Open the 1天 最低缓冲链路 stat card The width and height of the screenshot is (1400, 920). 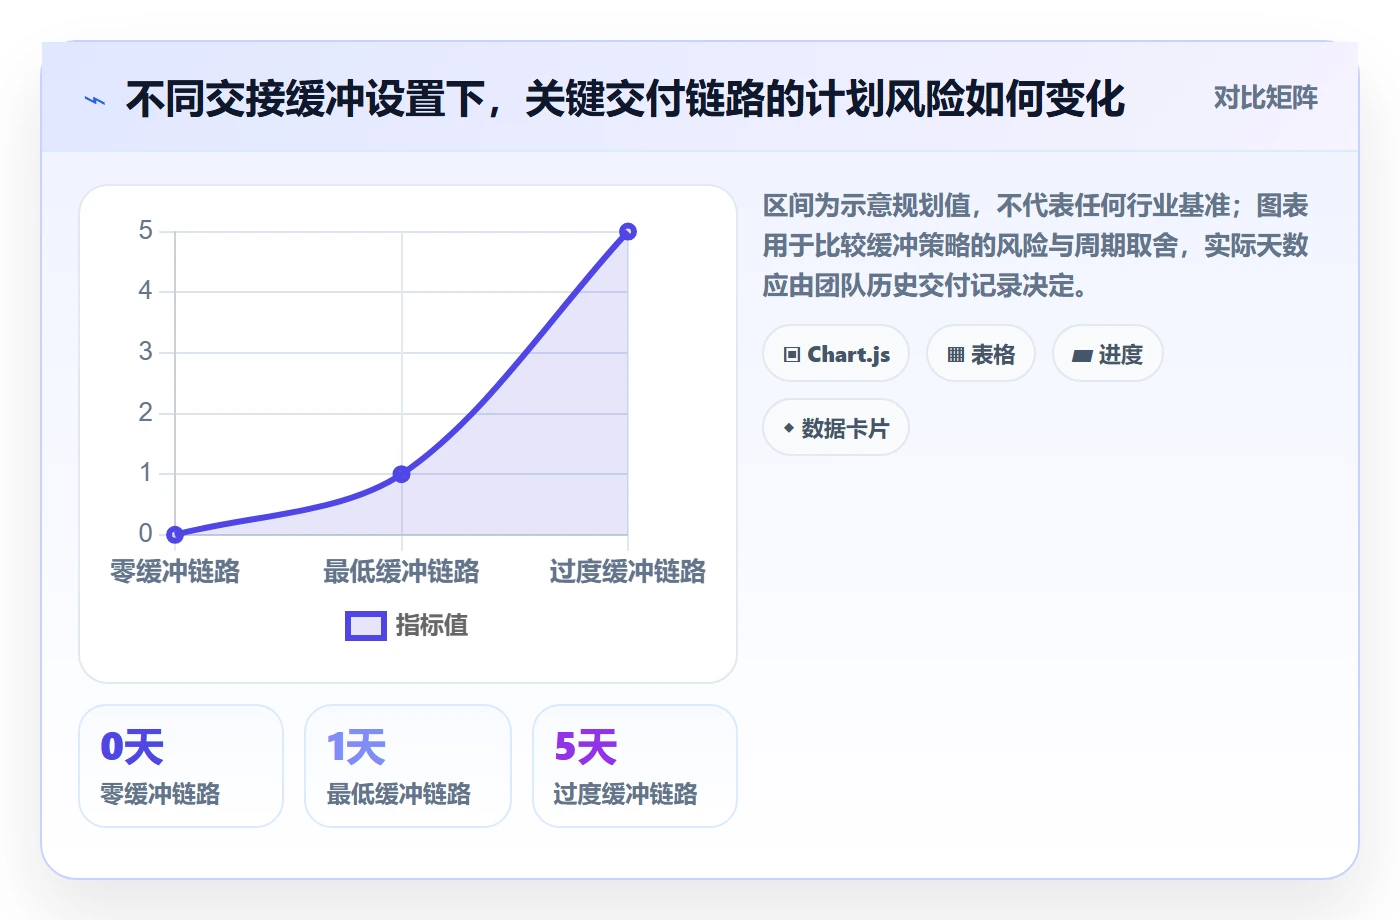(408, 766)
